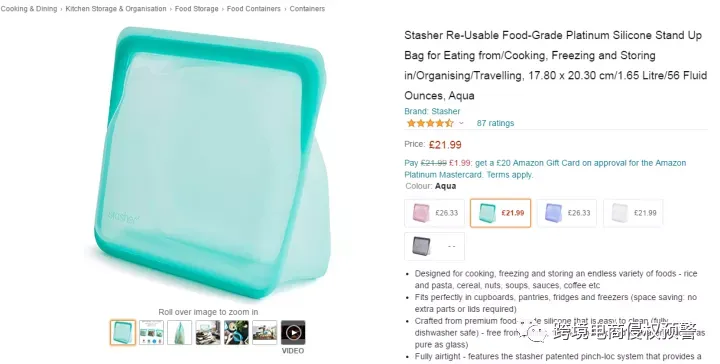Choose the clear colour swatch £21.99
The image size is (720, 364).
[633, 213]
